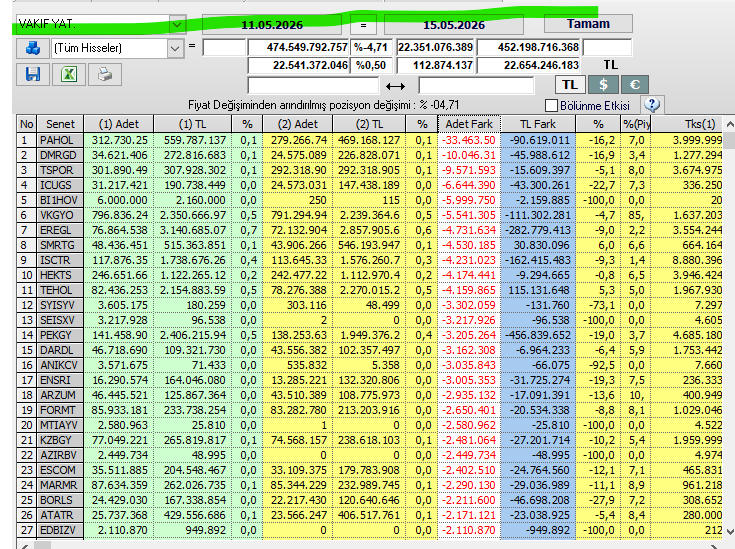Switch currency to TL
Screen dimensions: 735x549
570,85
